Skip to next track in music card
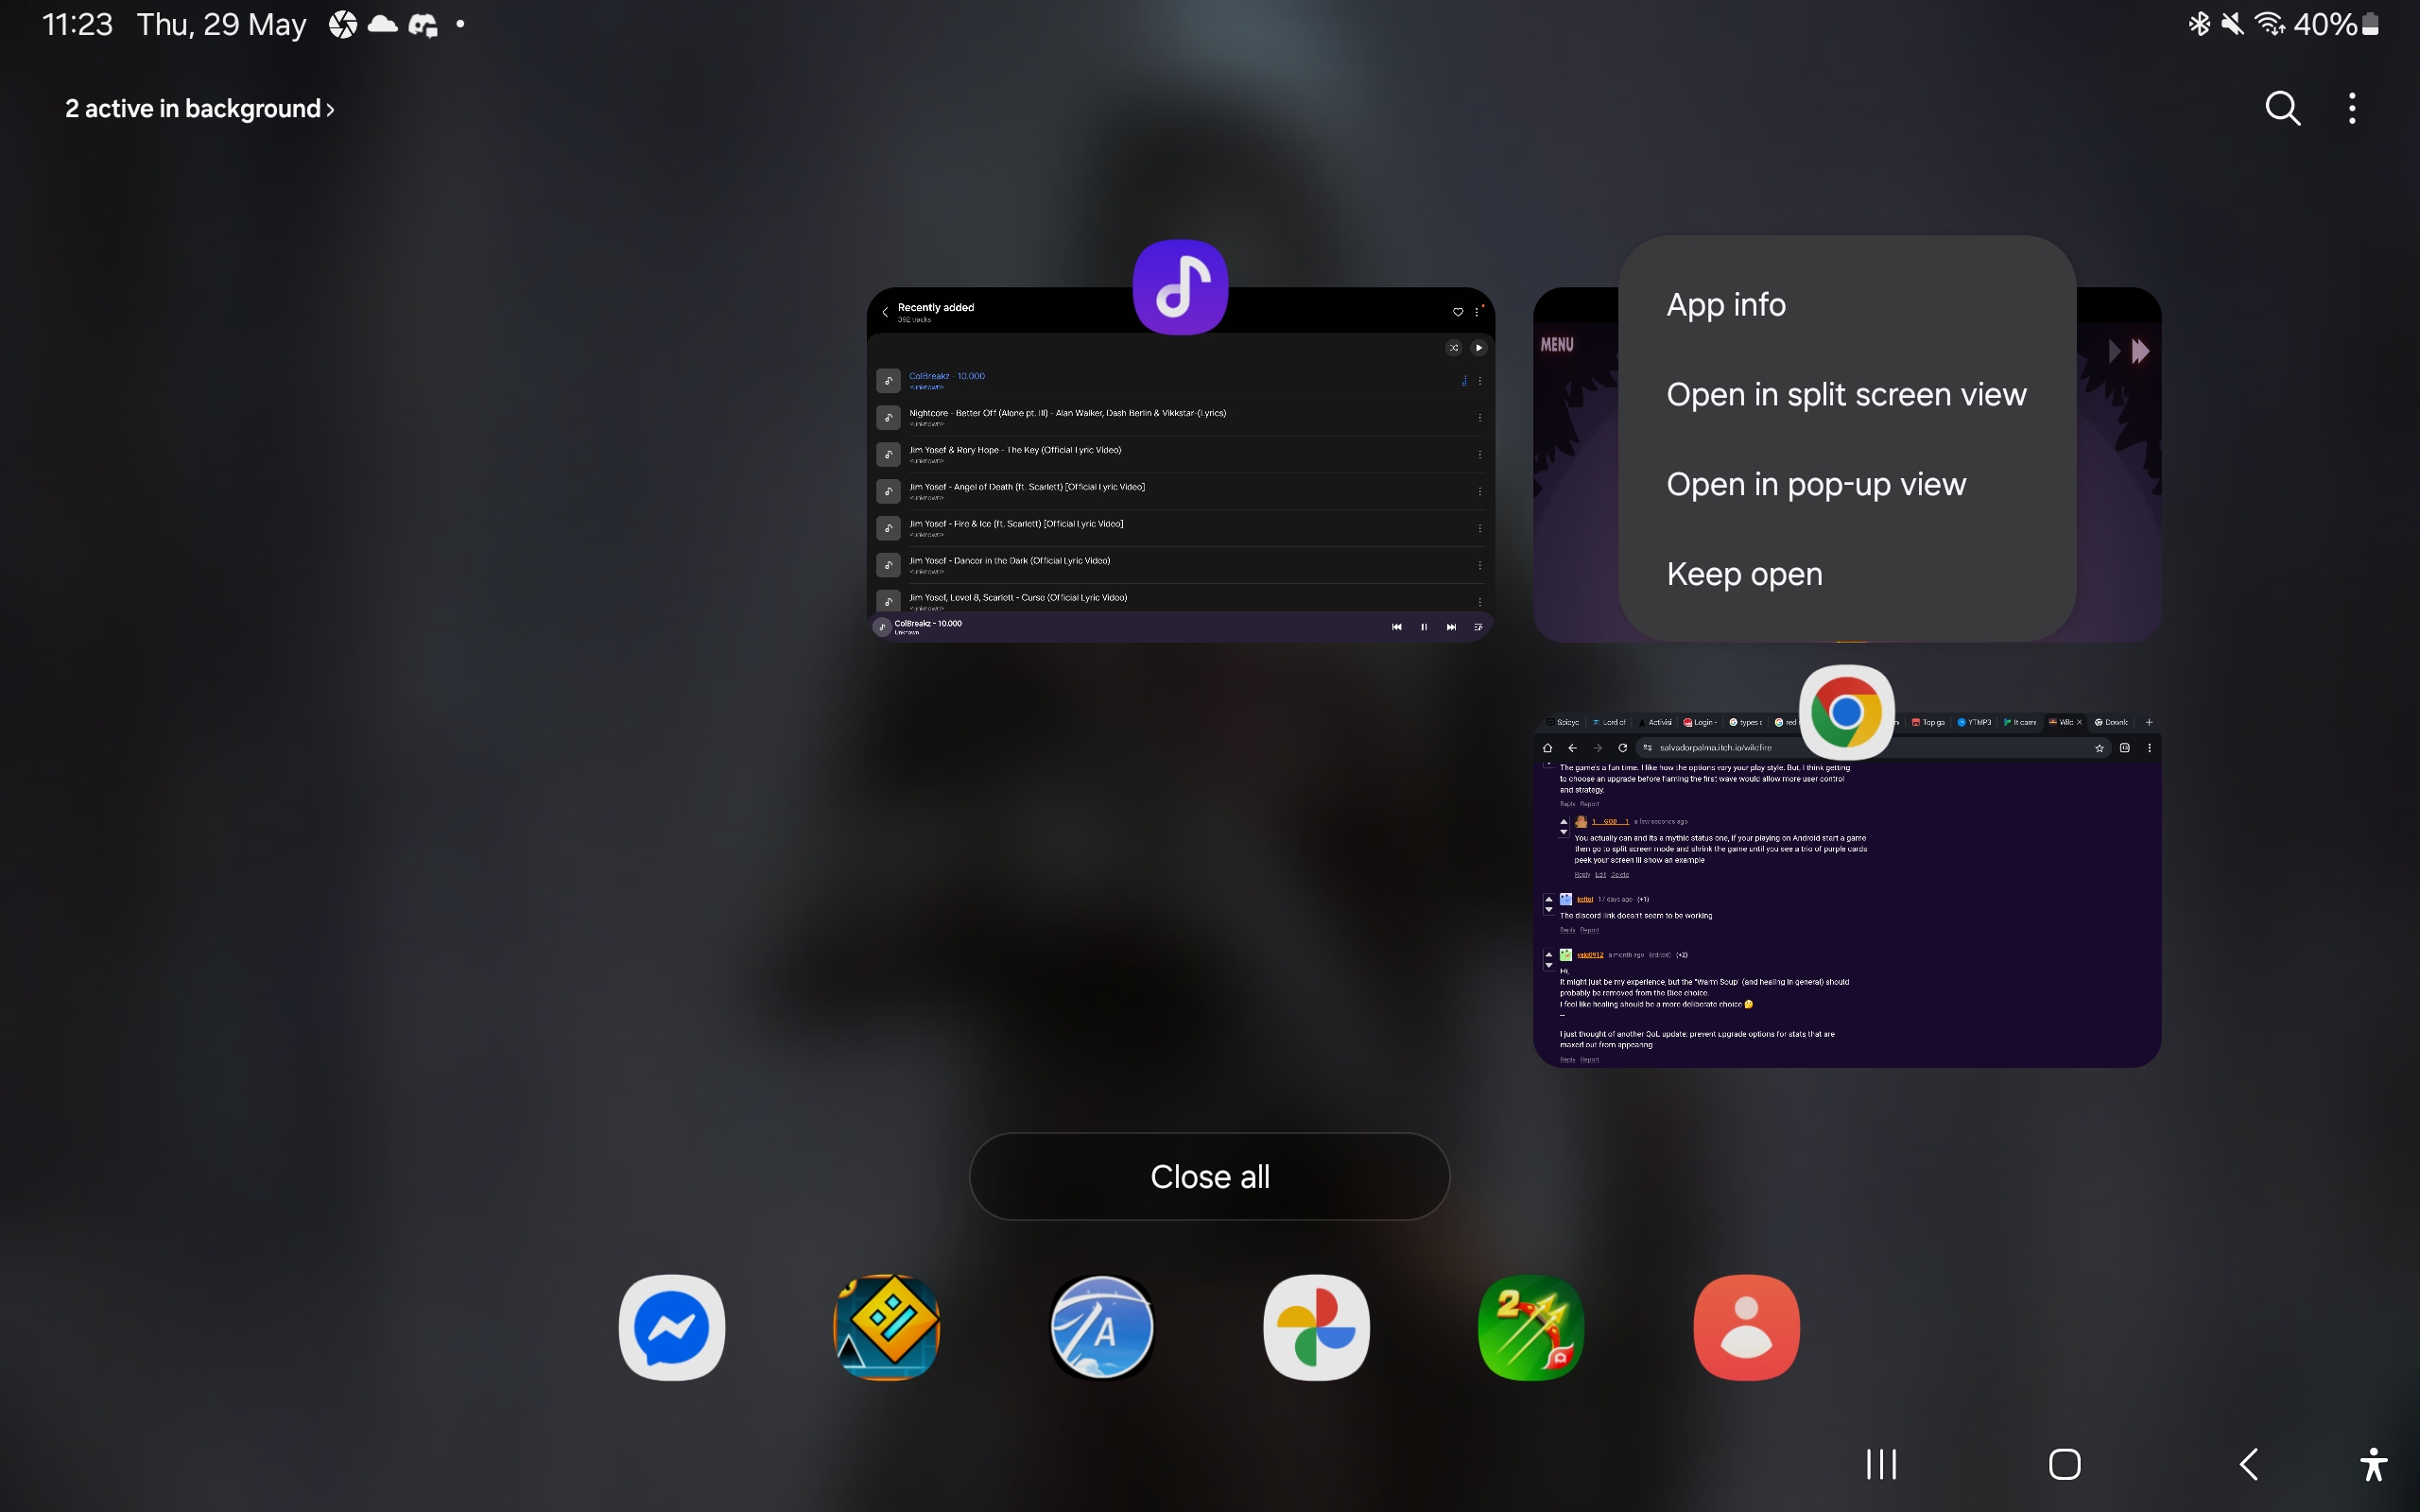The image size is (2420, 1512). 1451,627
